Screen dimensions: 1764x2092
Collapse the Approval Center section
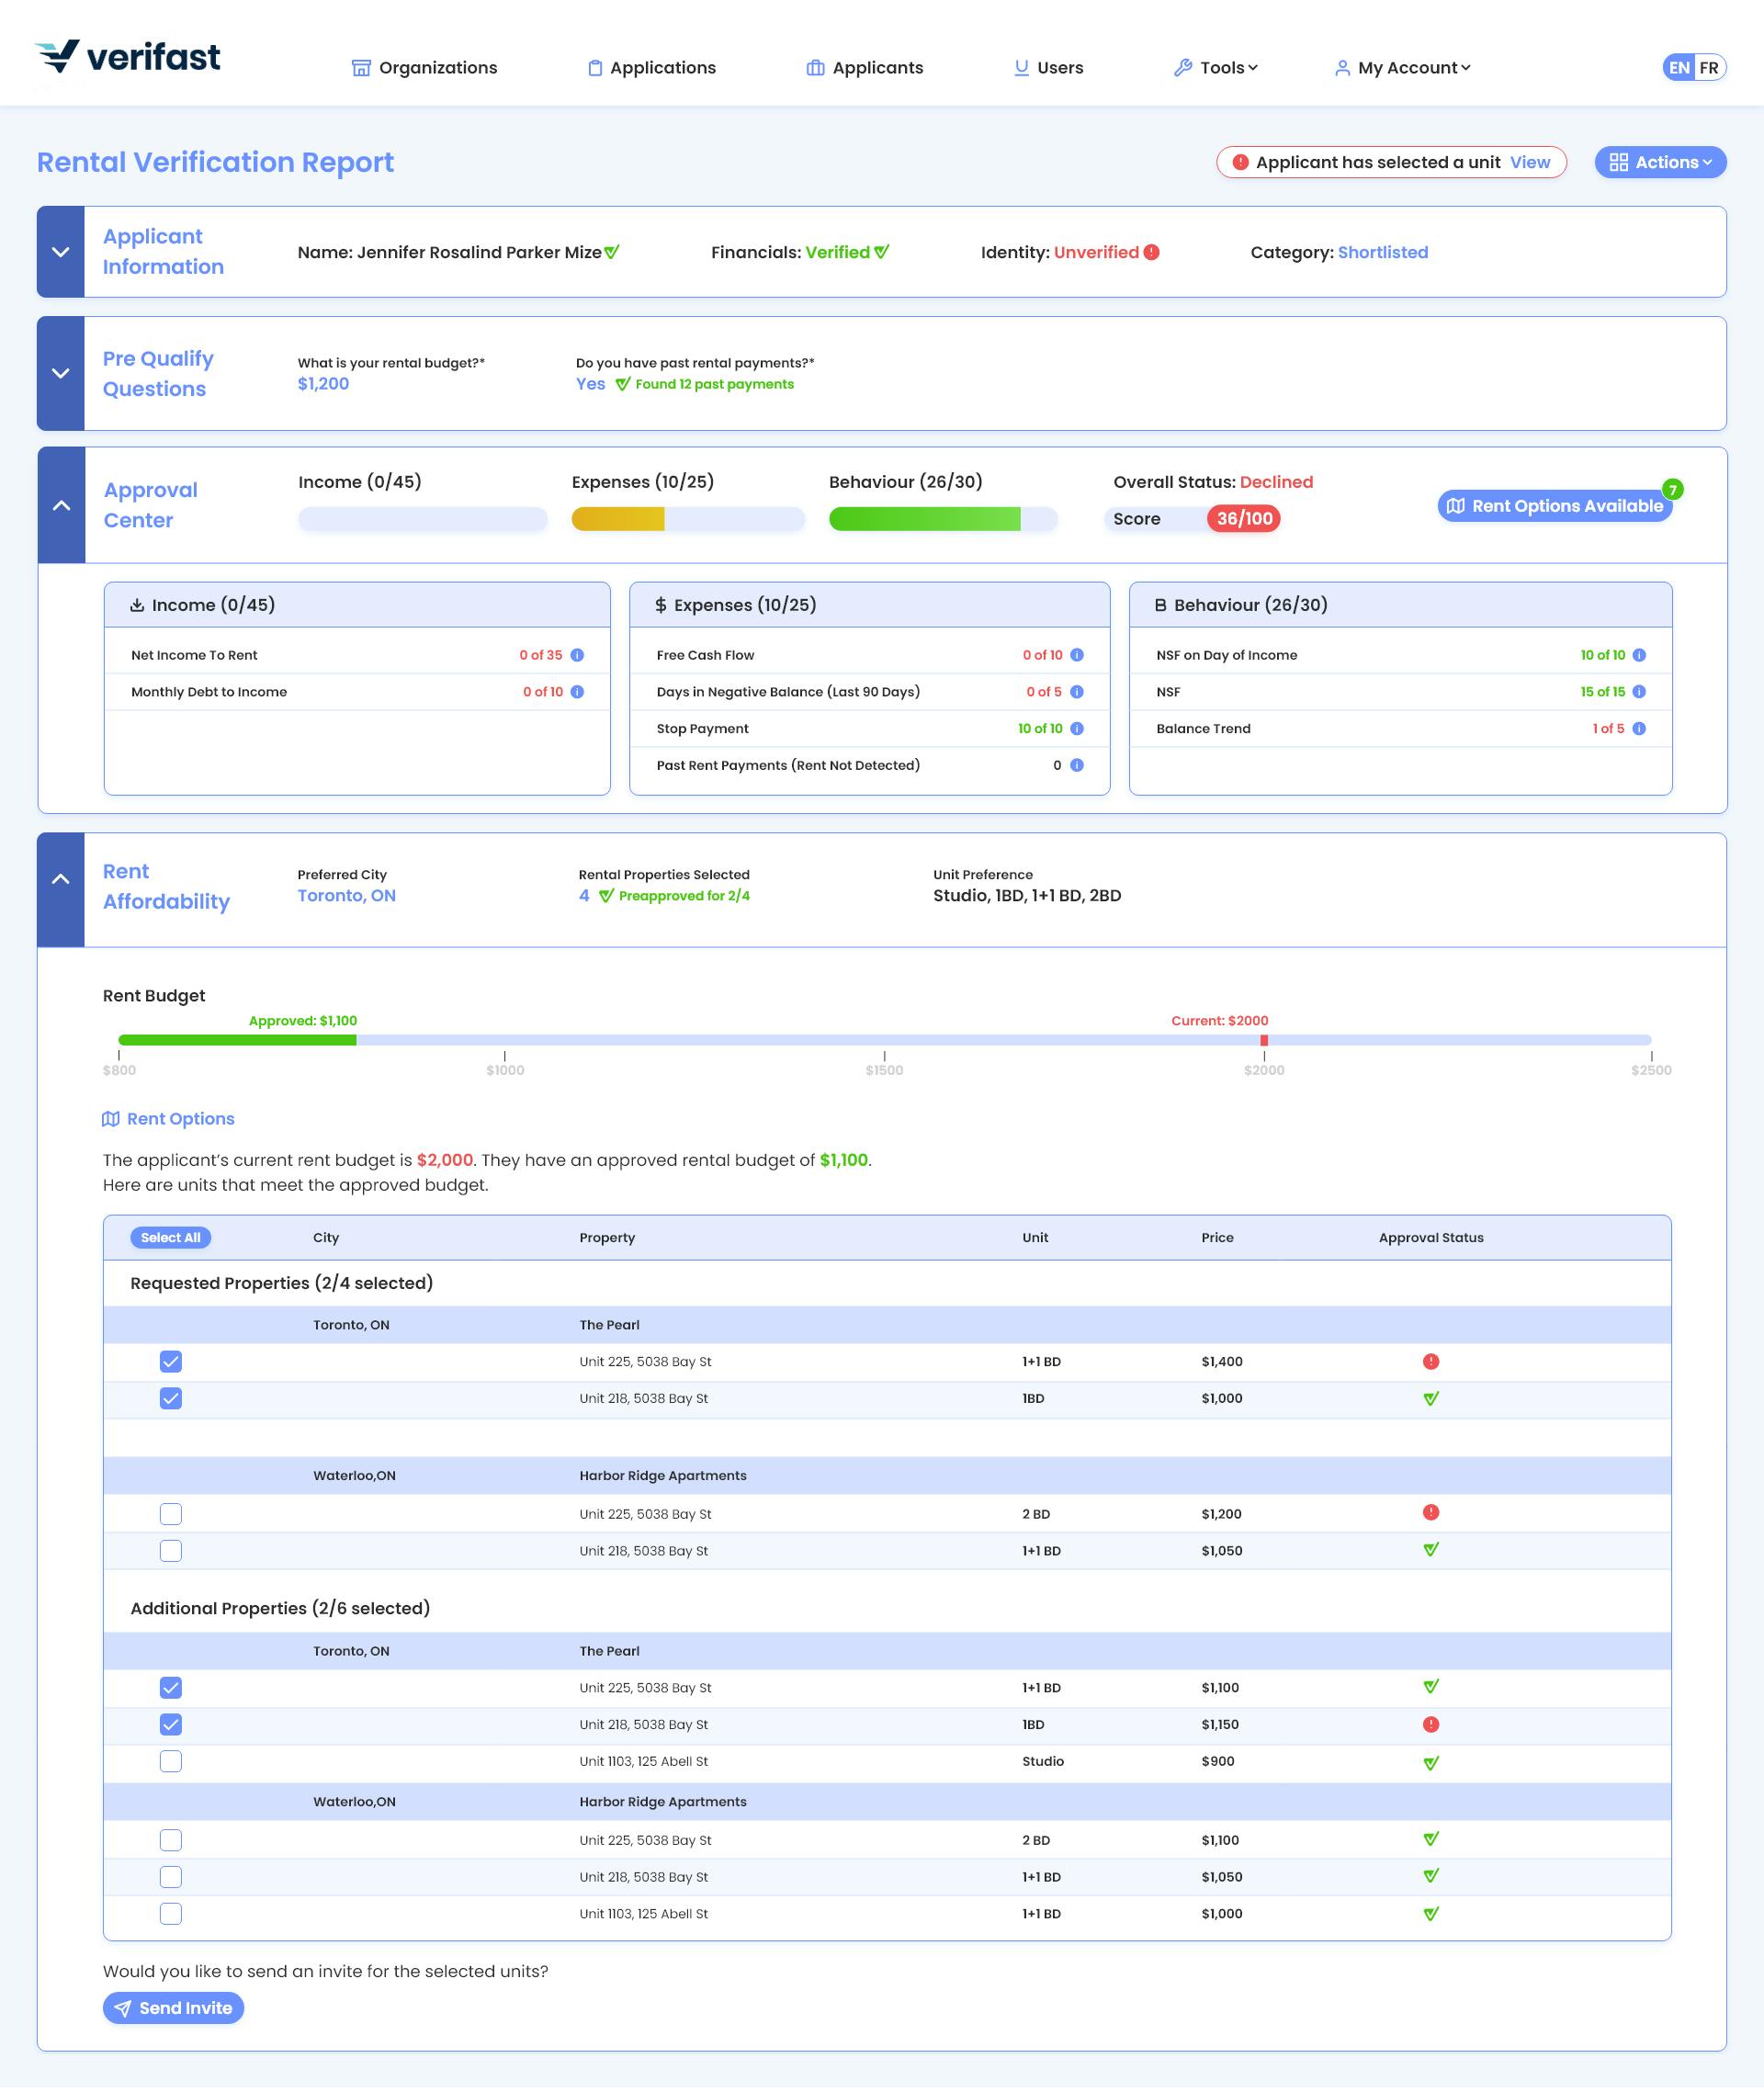61,506
